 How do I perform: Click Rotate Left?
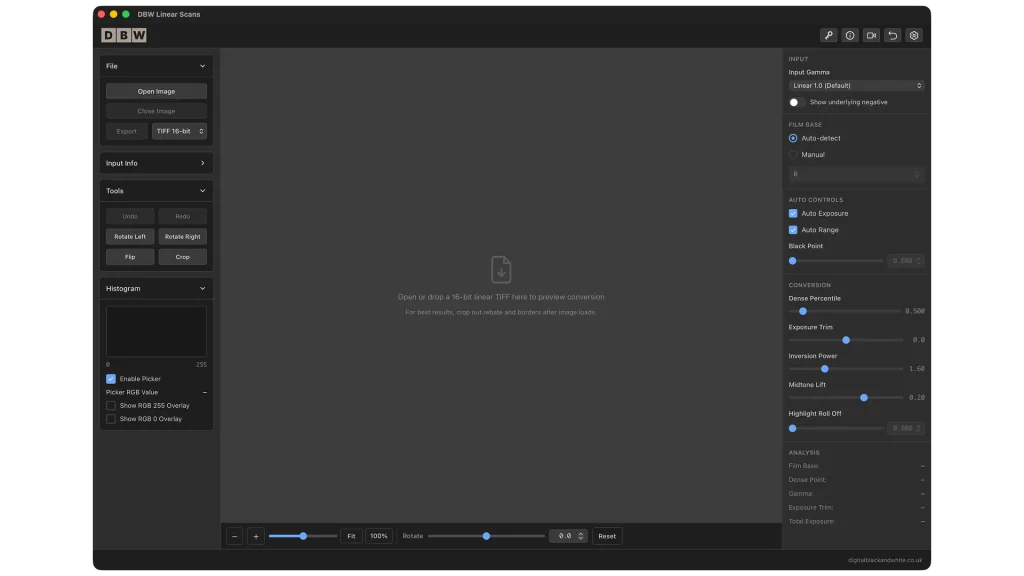click(130, 236)
